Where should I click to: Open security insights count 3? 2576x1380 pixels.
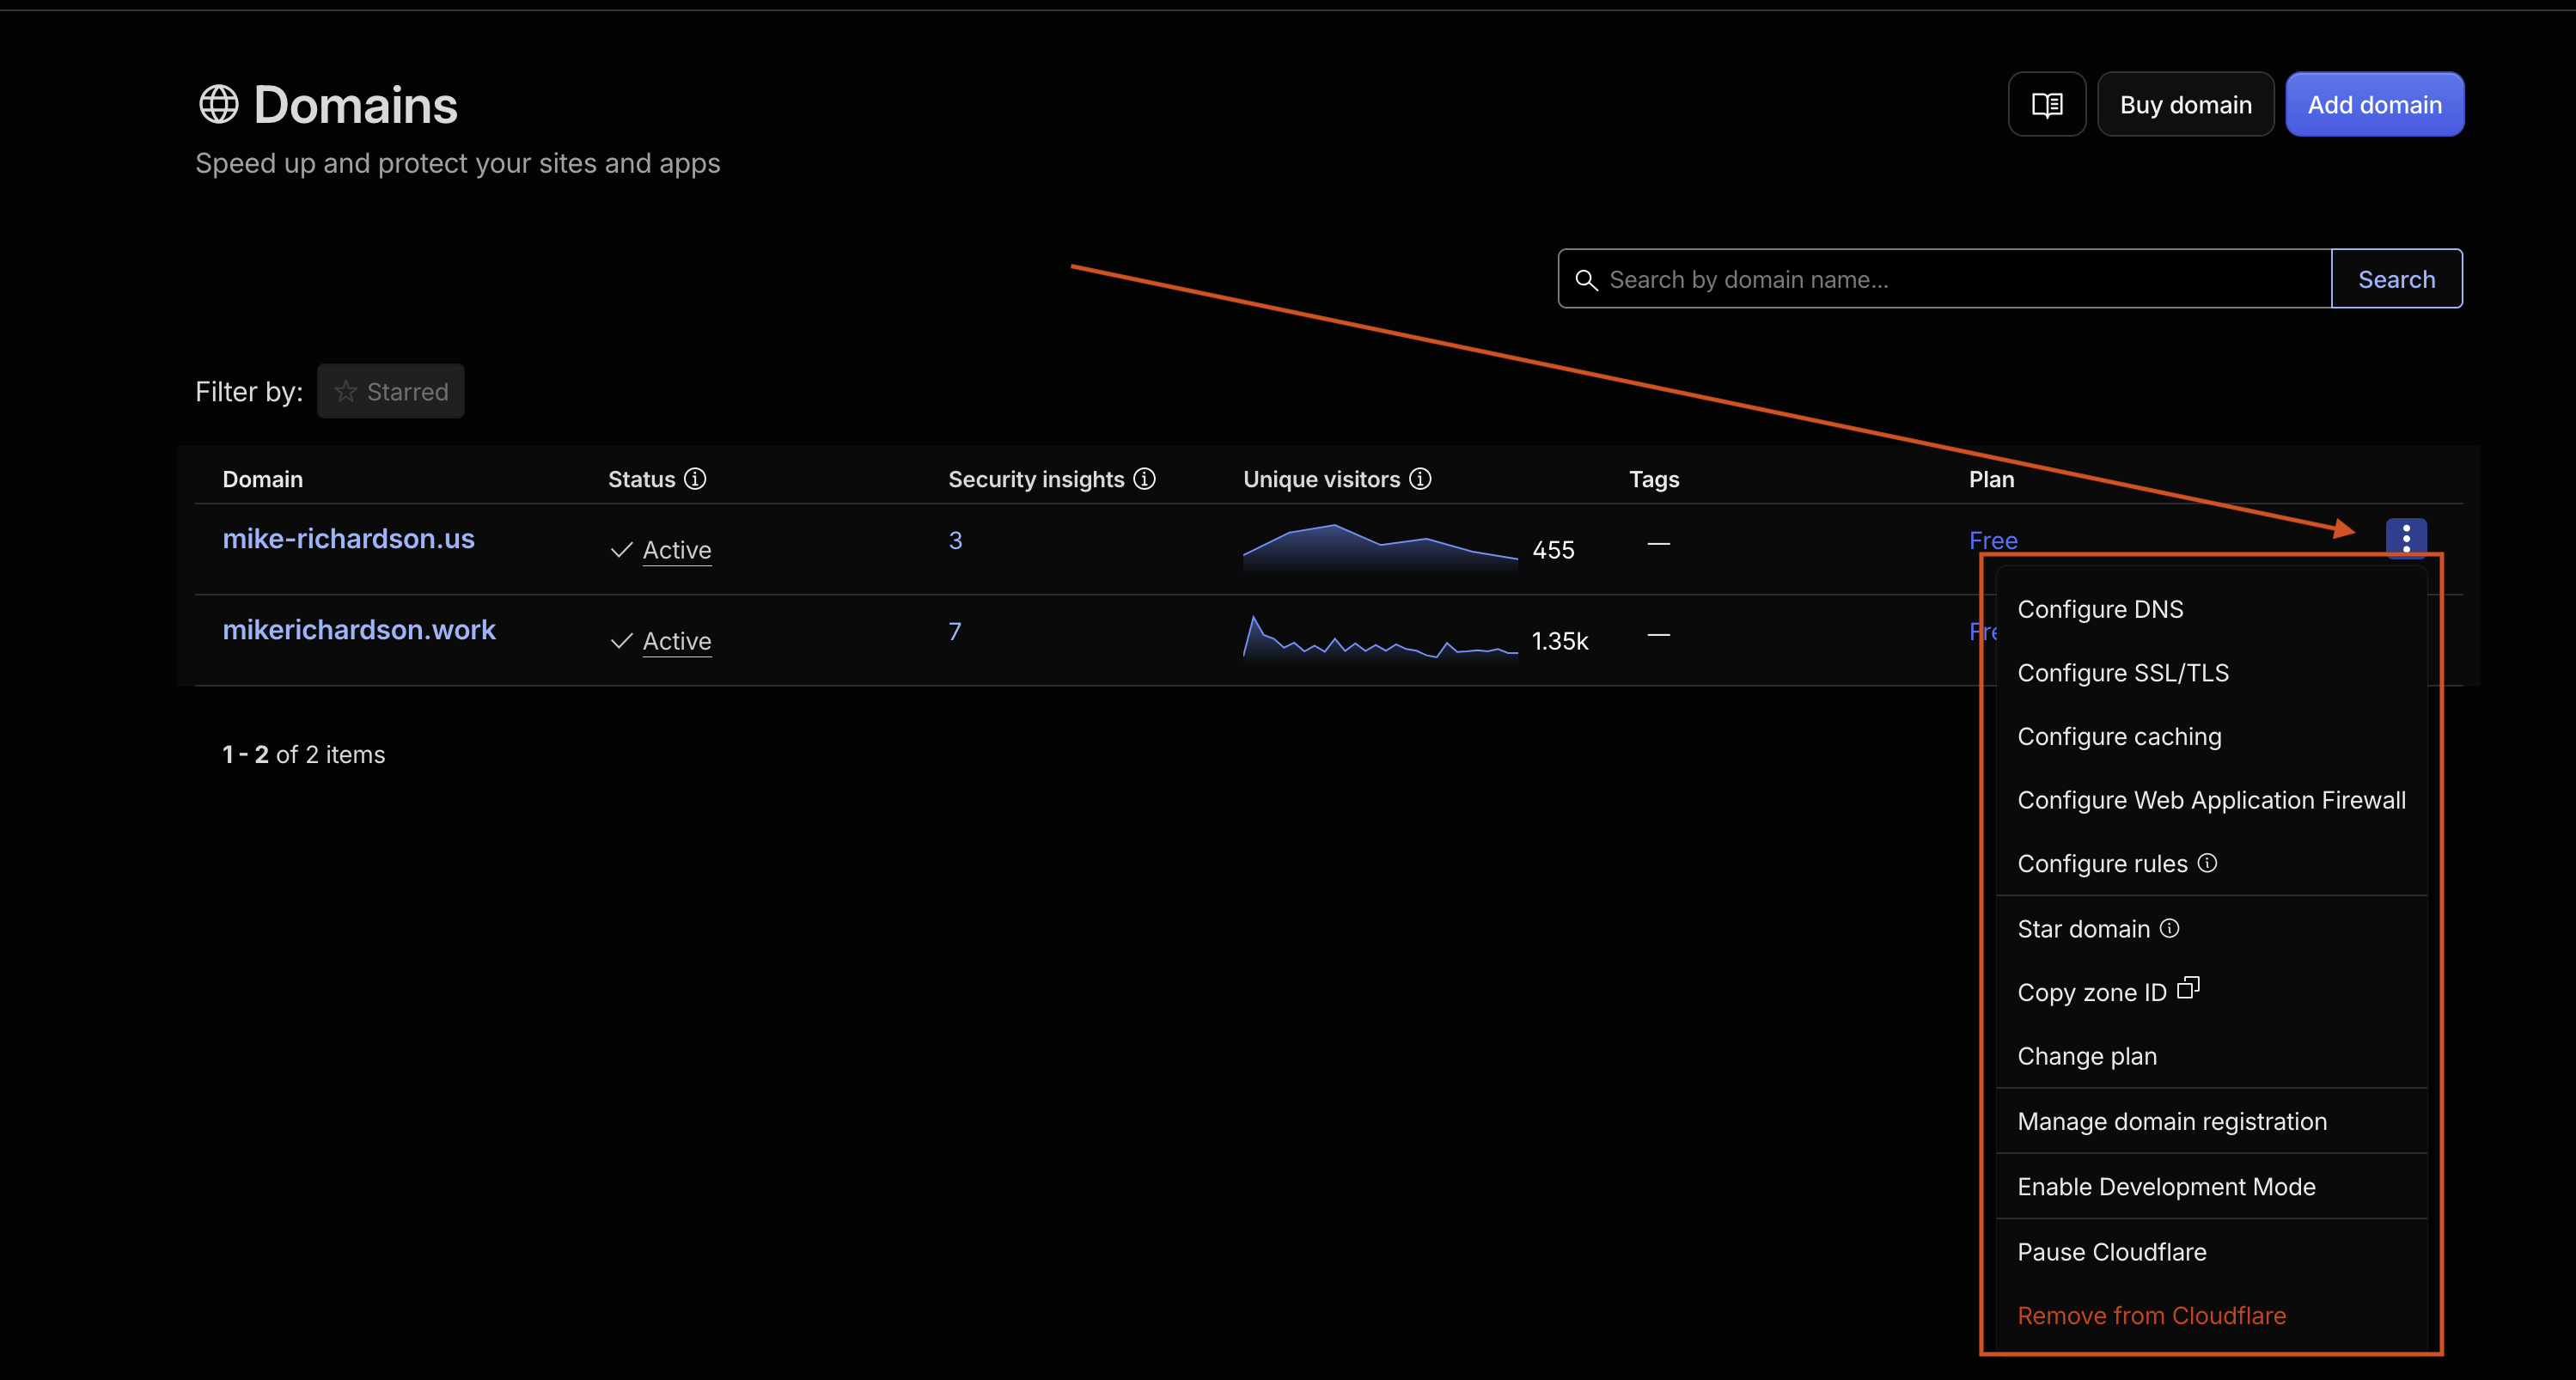(955, 541)
